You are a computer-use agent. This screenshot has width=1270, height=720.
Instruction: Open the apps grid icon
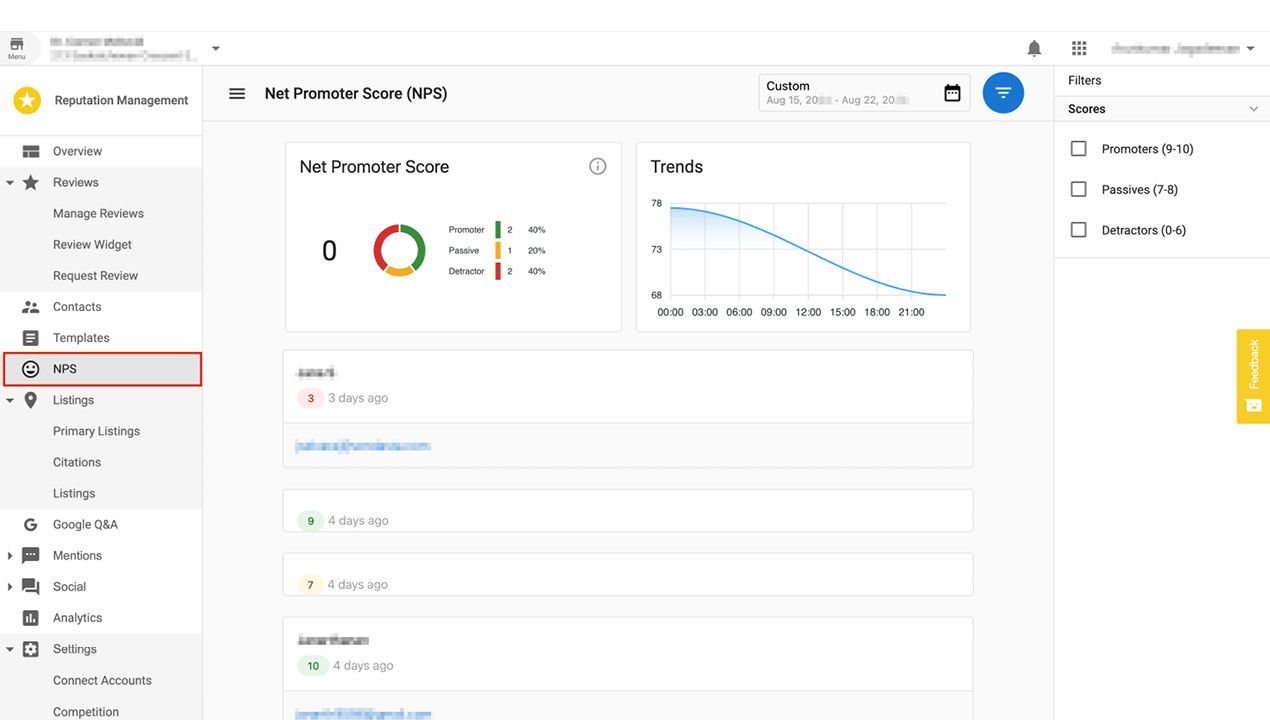point(1078,48)
